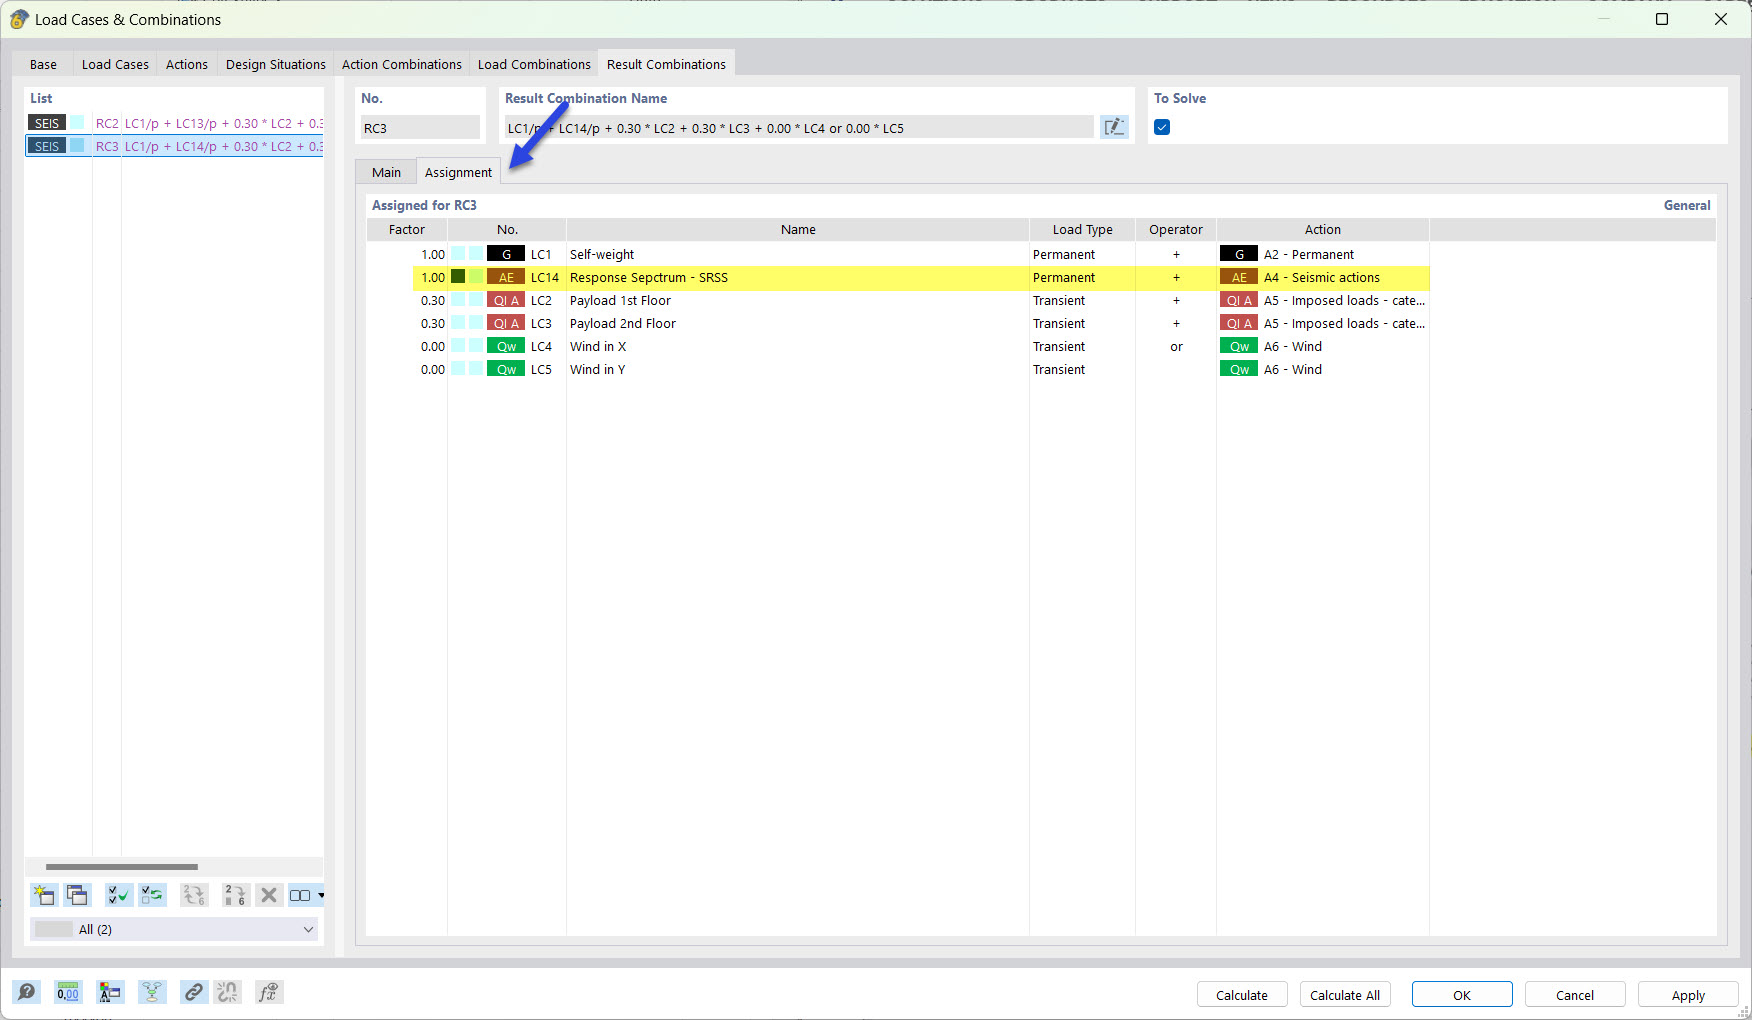Click the Qw badge beside LC4

[506, 346]
